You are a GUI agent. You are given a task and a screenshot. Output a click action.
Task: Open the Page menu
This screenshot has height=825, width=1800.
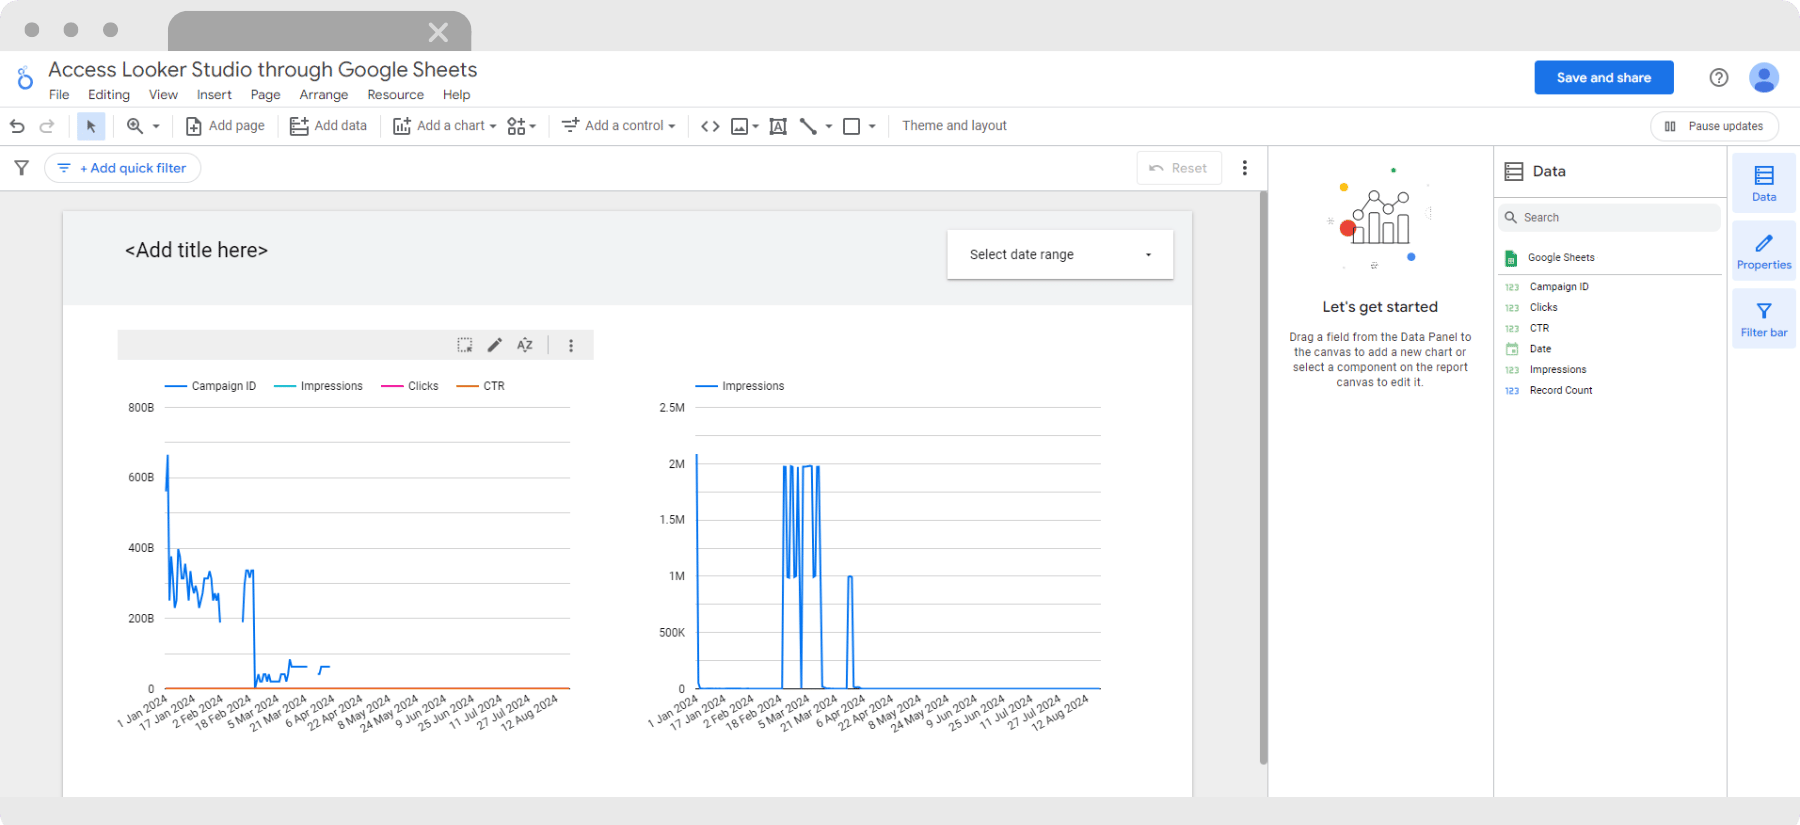pyautogui.click(x=265, y=95)
